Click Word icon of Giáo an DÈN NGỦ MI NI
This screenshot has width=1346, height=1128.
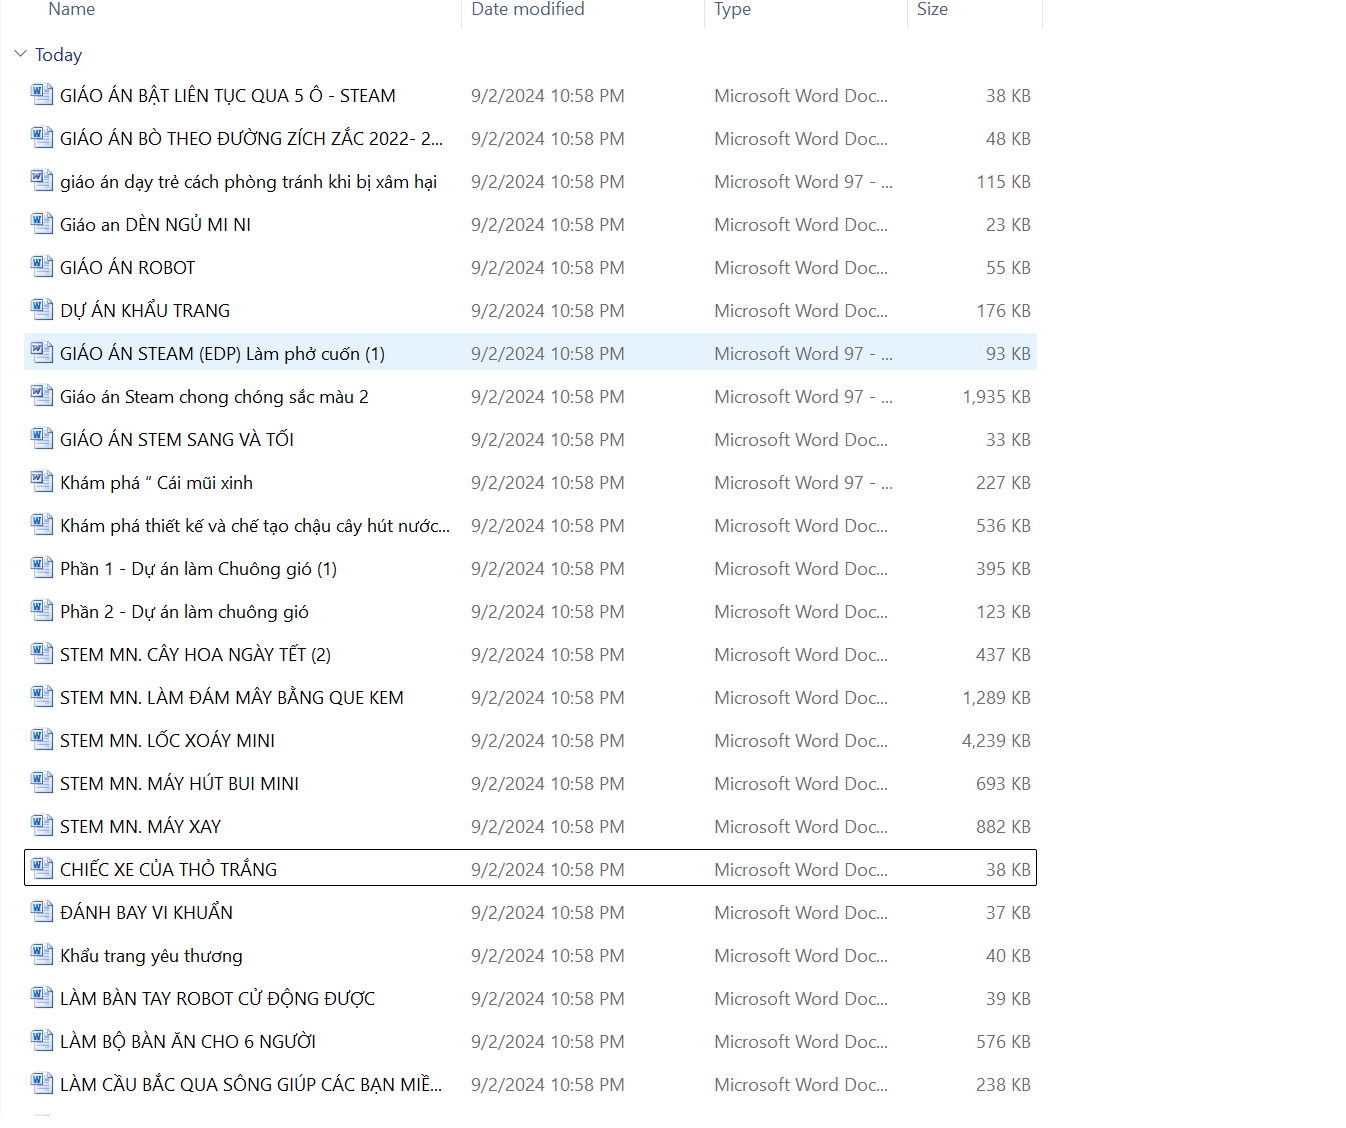pyautogui.click(x=42, y=224)
